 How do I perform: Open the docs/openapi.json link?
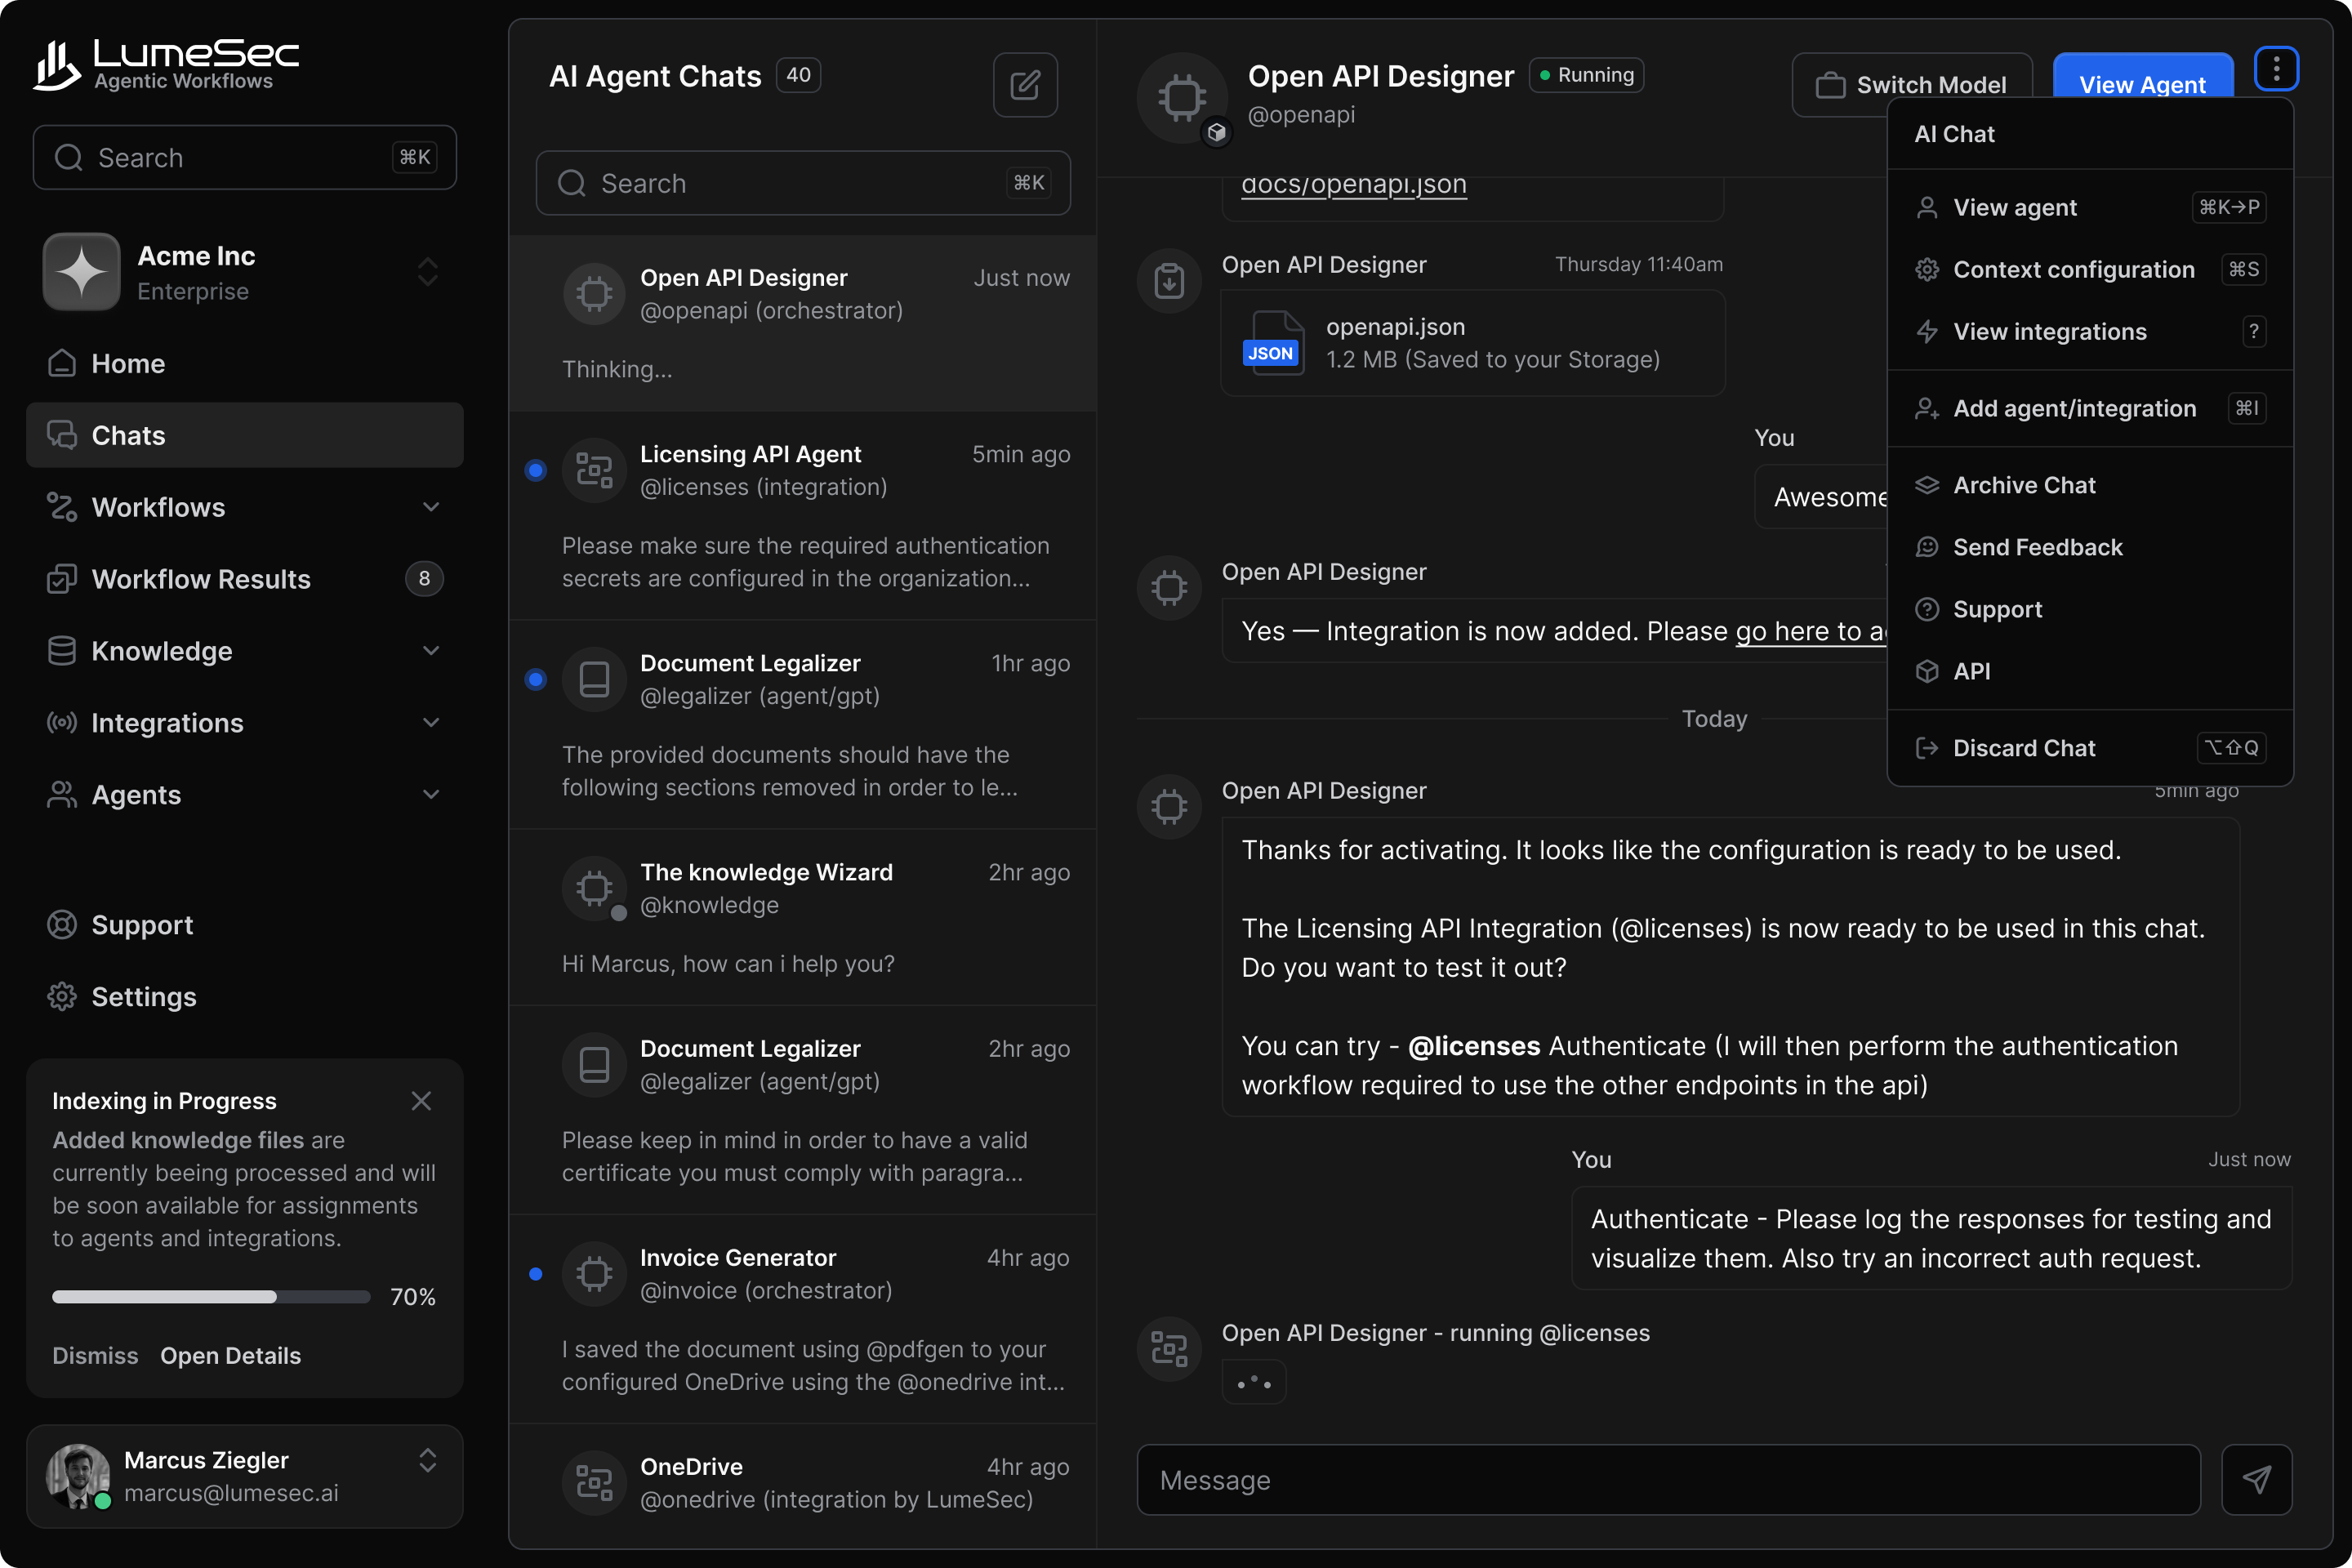(x=1354, y=185)
